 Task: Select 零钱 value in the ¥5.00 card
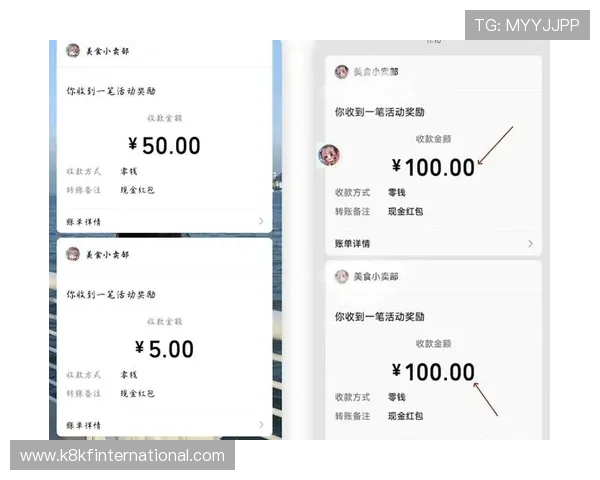(129, 375)
